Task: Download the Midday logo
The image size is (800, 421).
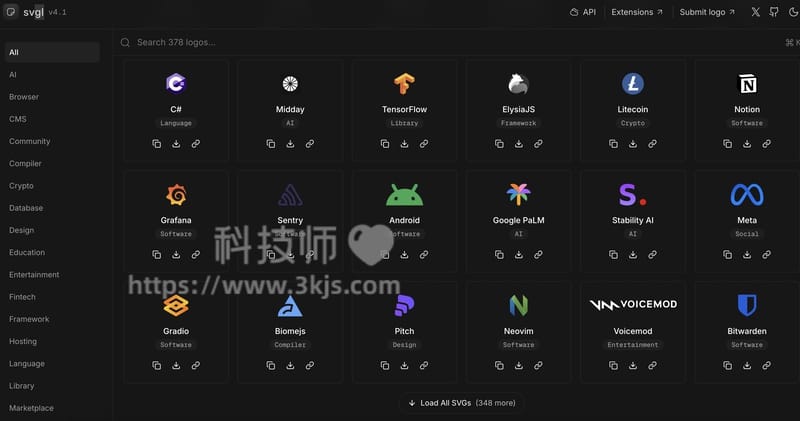Action: [x=290, y=144]
